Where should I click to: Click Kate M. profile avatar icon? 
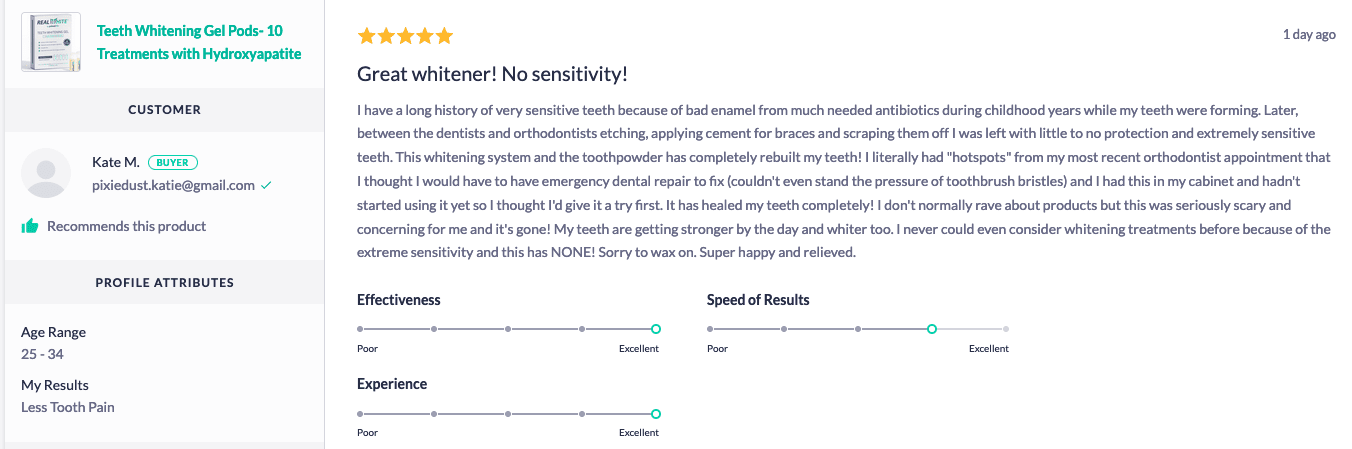click(46, 173)
